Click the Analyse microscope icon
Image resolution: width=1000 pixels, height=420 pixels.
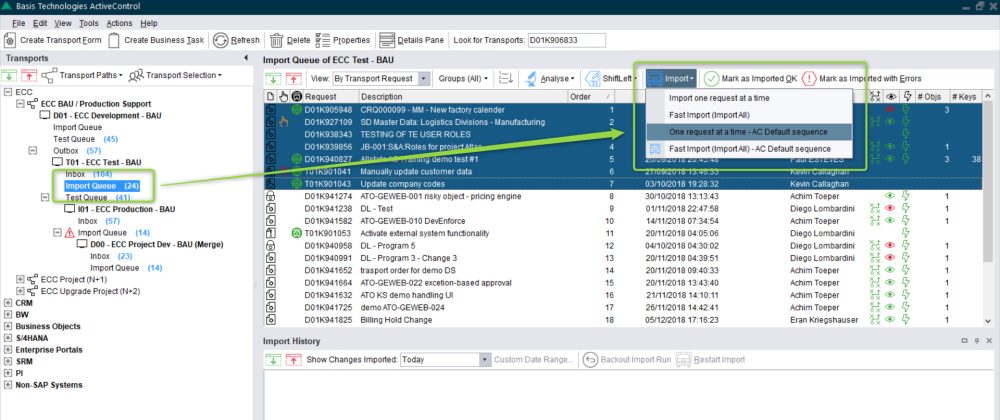[x=531, y=78]
